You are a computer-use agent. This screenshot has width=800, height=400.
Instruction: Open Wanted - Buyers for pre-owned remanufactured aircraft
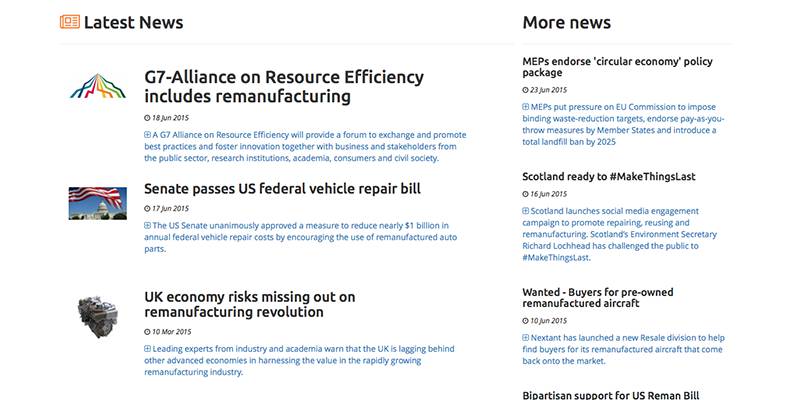coord(598,298)
